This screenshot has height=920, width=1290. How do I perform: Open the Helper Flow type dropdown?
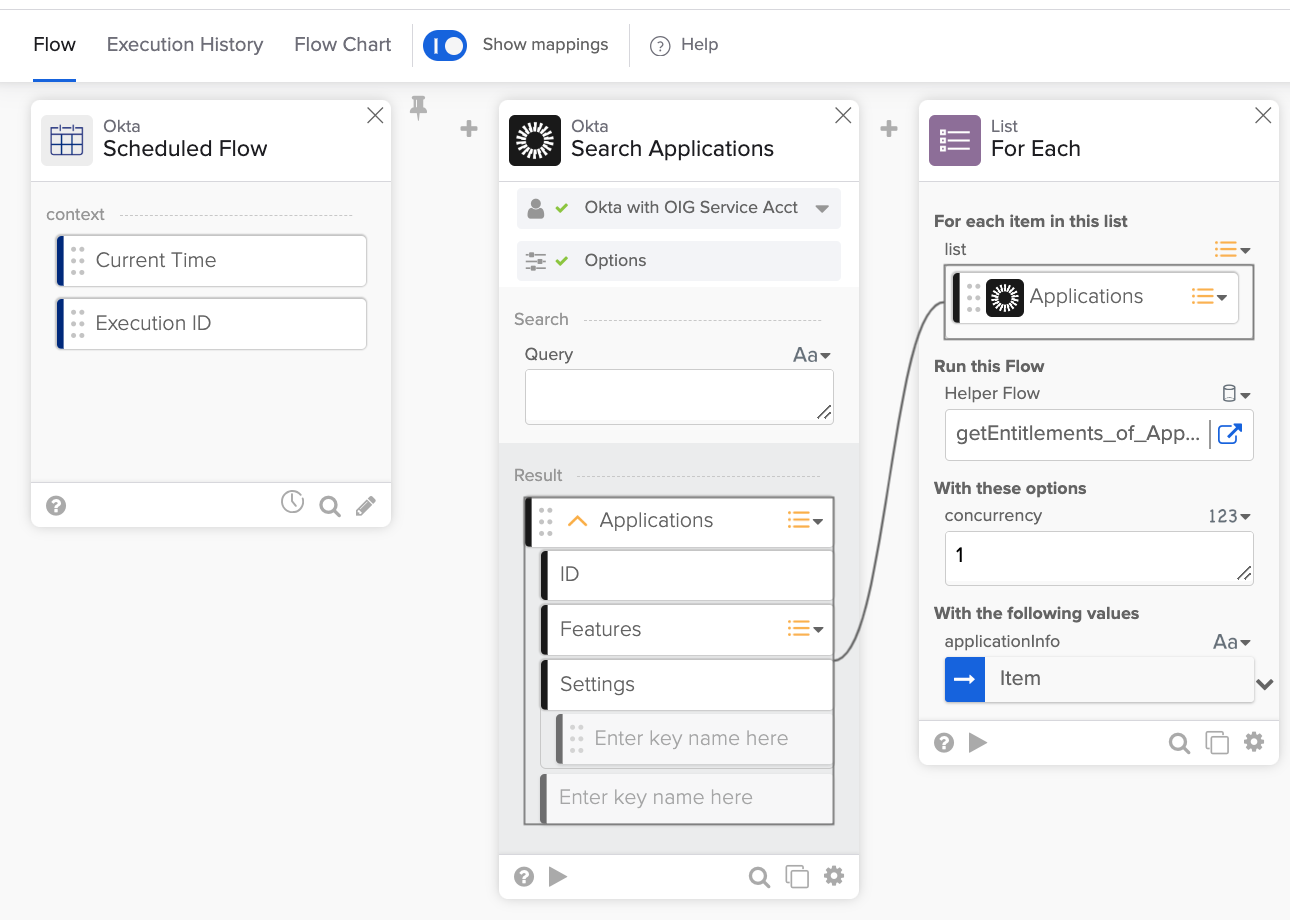(1238, 394)
